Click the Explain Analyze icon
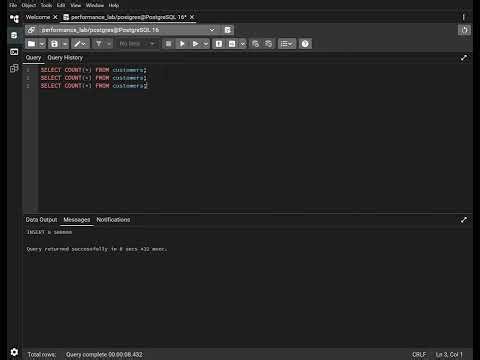Screen dimensions: 480x360 [232, 44]
